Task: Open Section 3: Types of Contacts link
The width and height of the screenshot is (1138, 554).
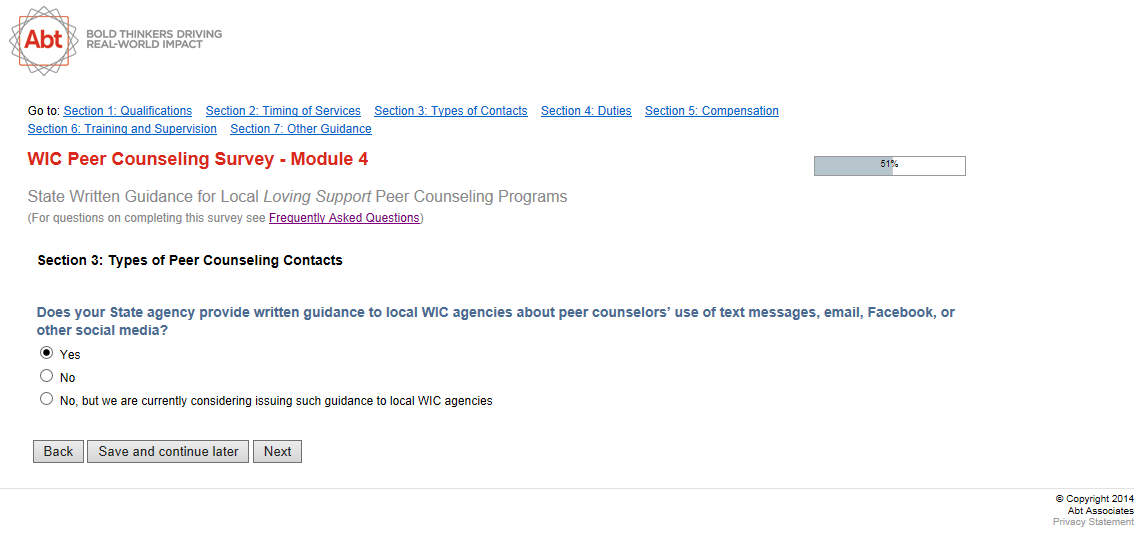Action: pos(450,111)
